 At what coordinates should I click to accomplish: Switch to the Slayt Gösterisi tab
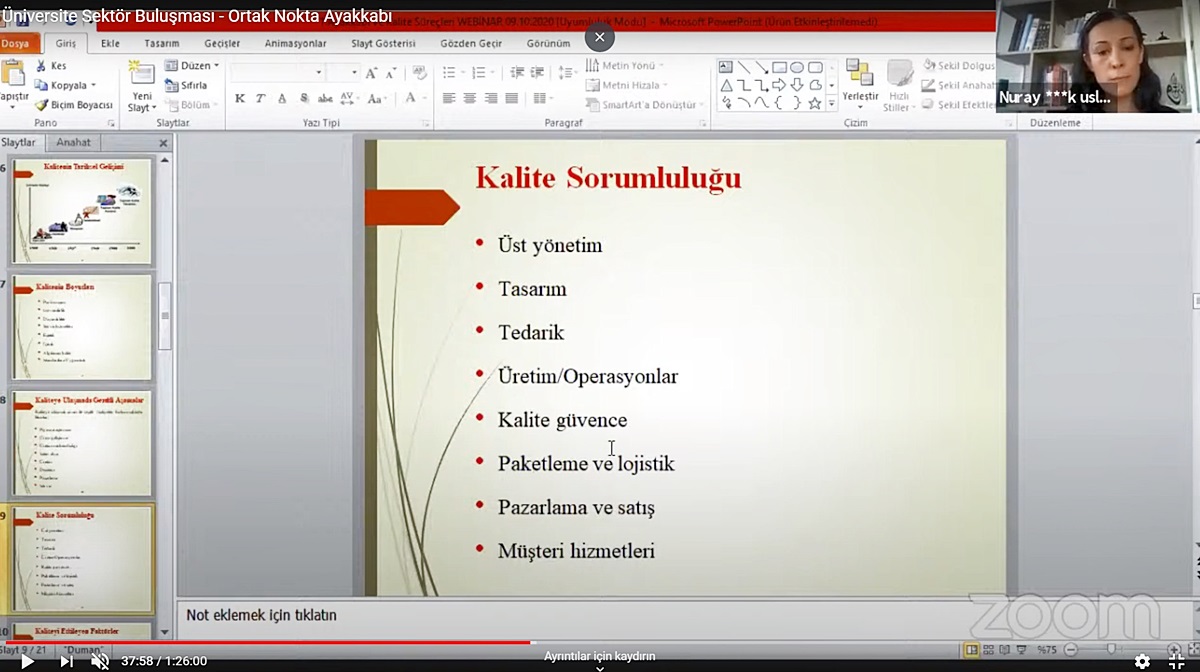click(x=383, y=44)
